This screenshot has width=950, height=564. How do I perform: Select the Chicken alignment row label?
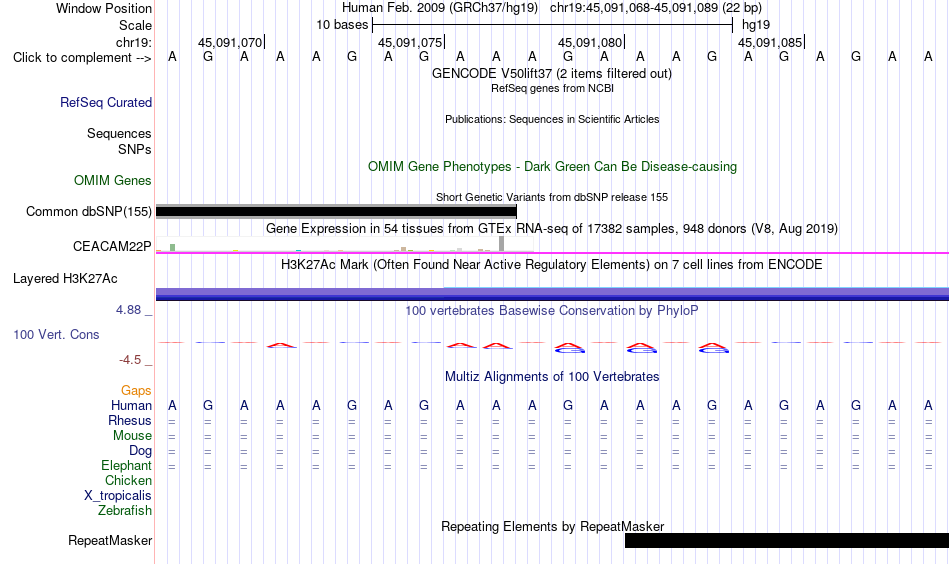tap(128, 480)
